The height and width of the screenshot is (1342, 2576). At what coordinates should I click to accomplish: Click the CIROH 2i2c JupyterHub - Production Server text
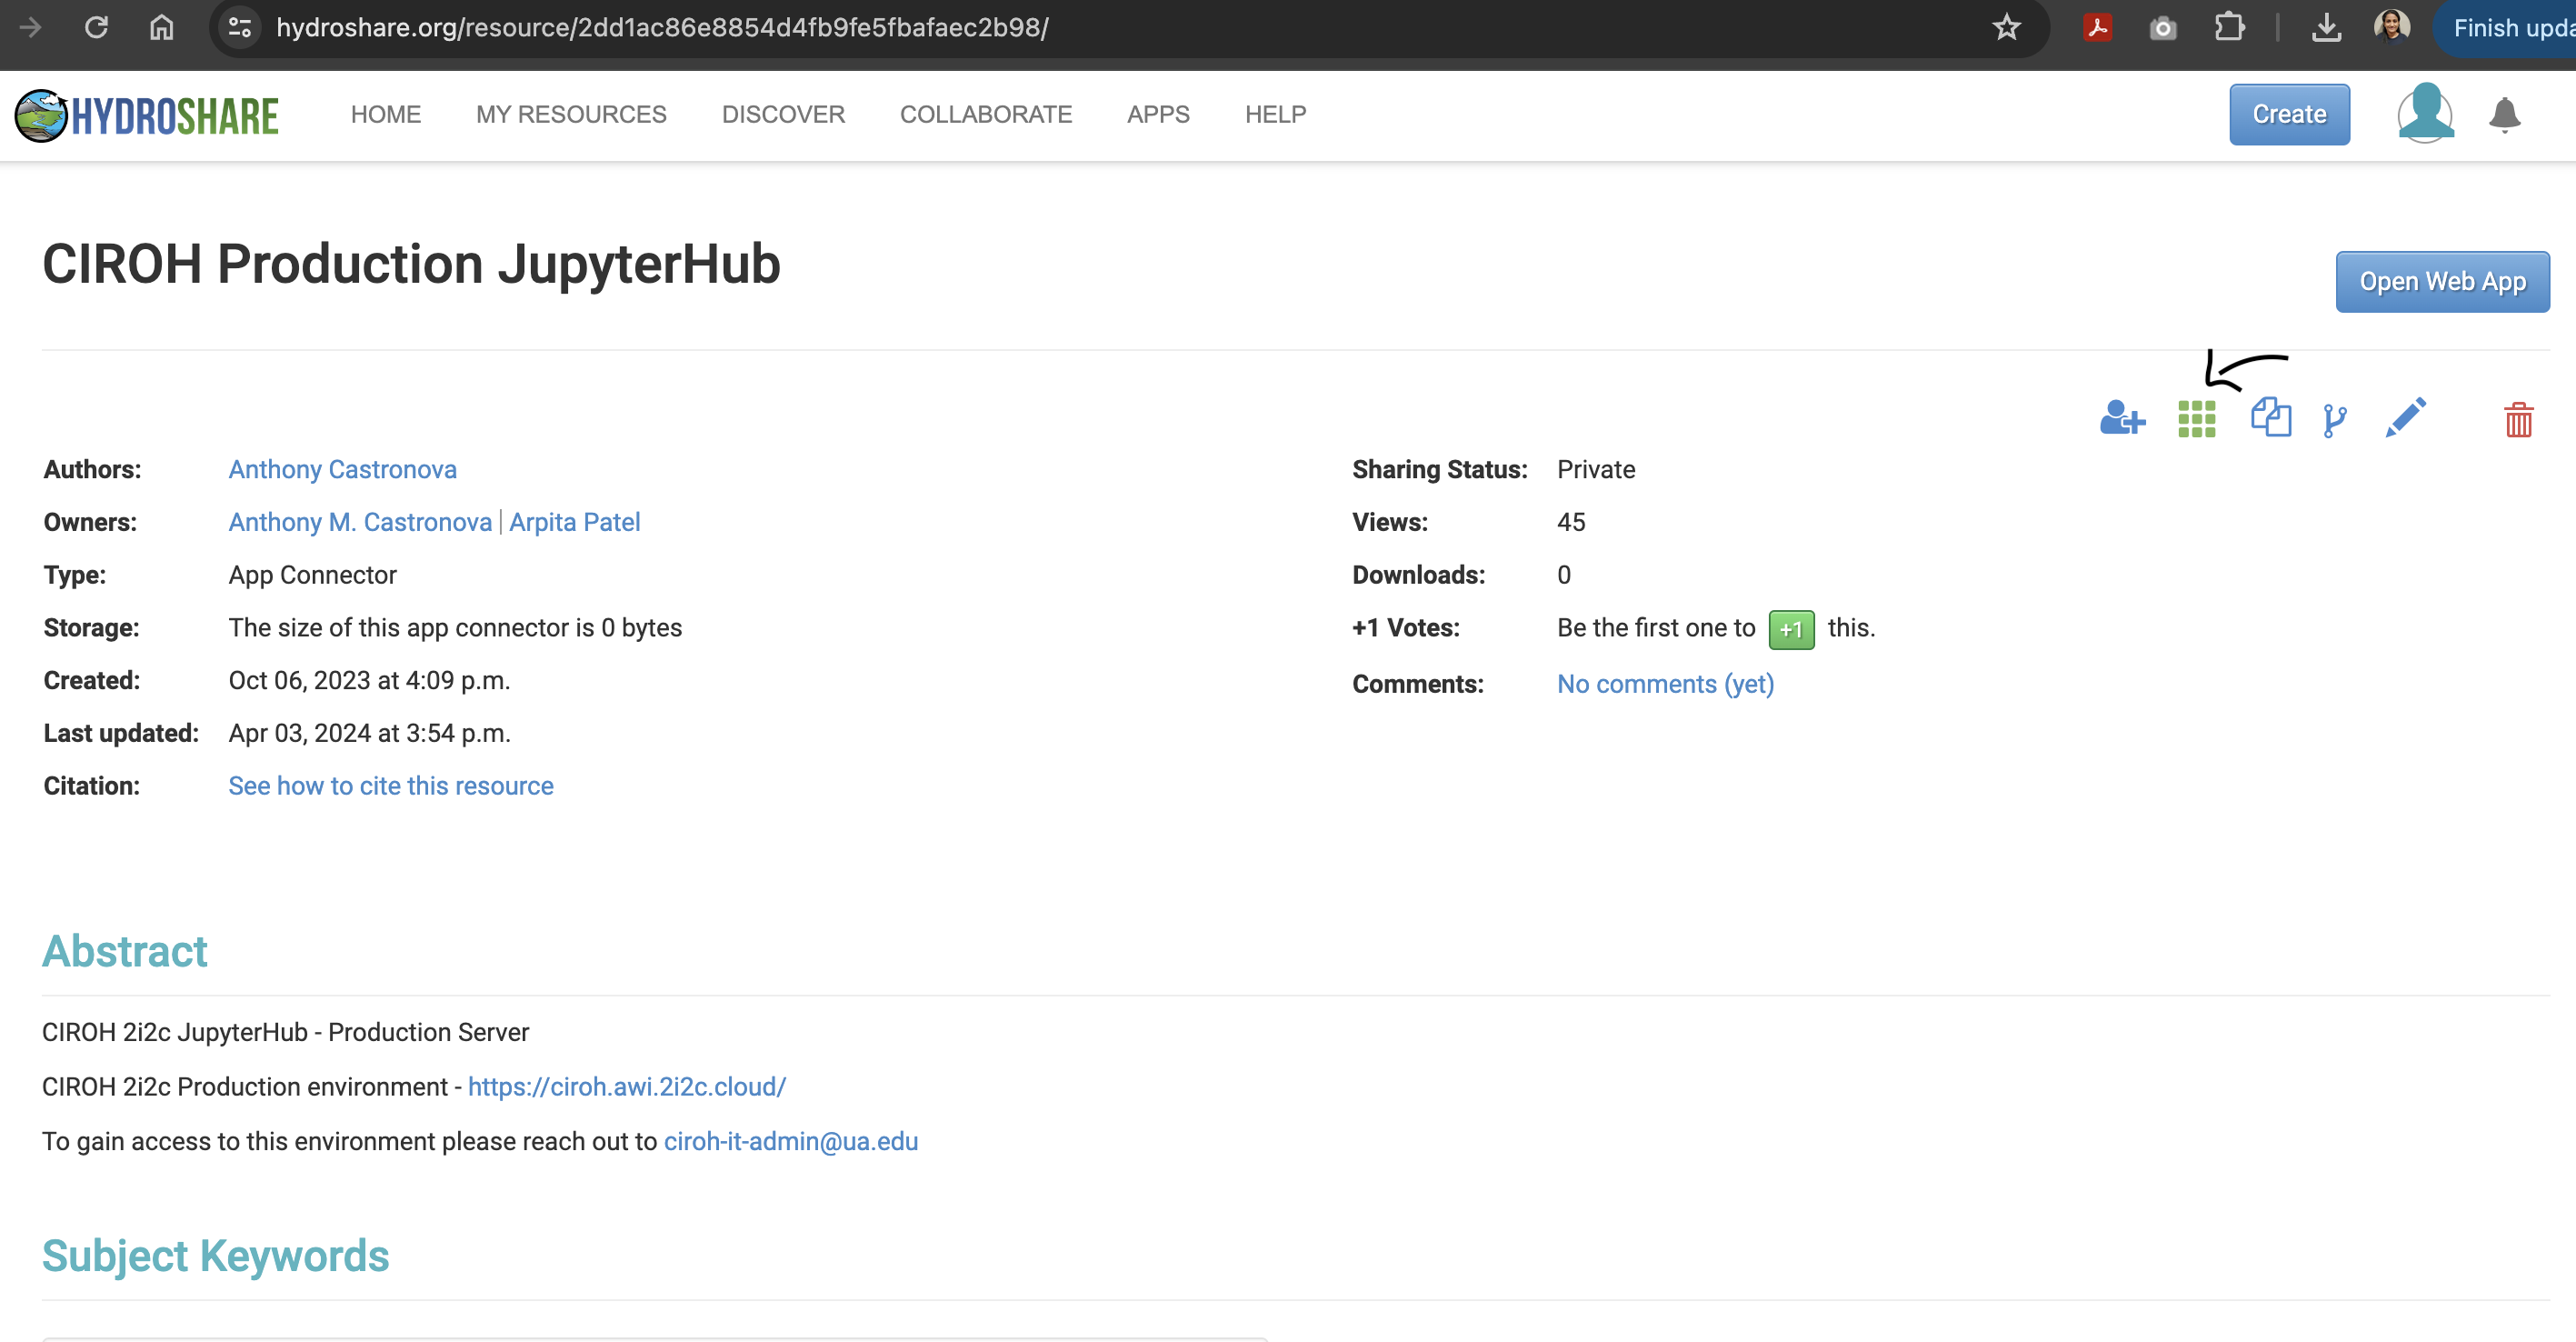[285, 1032]
